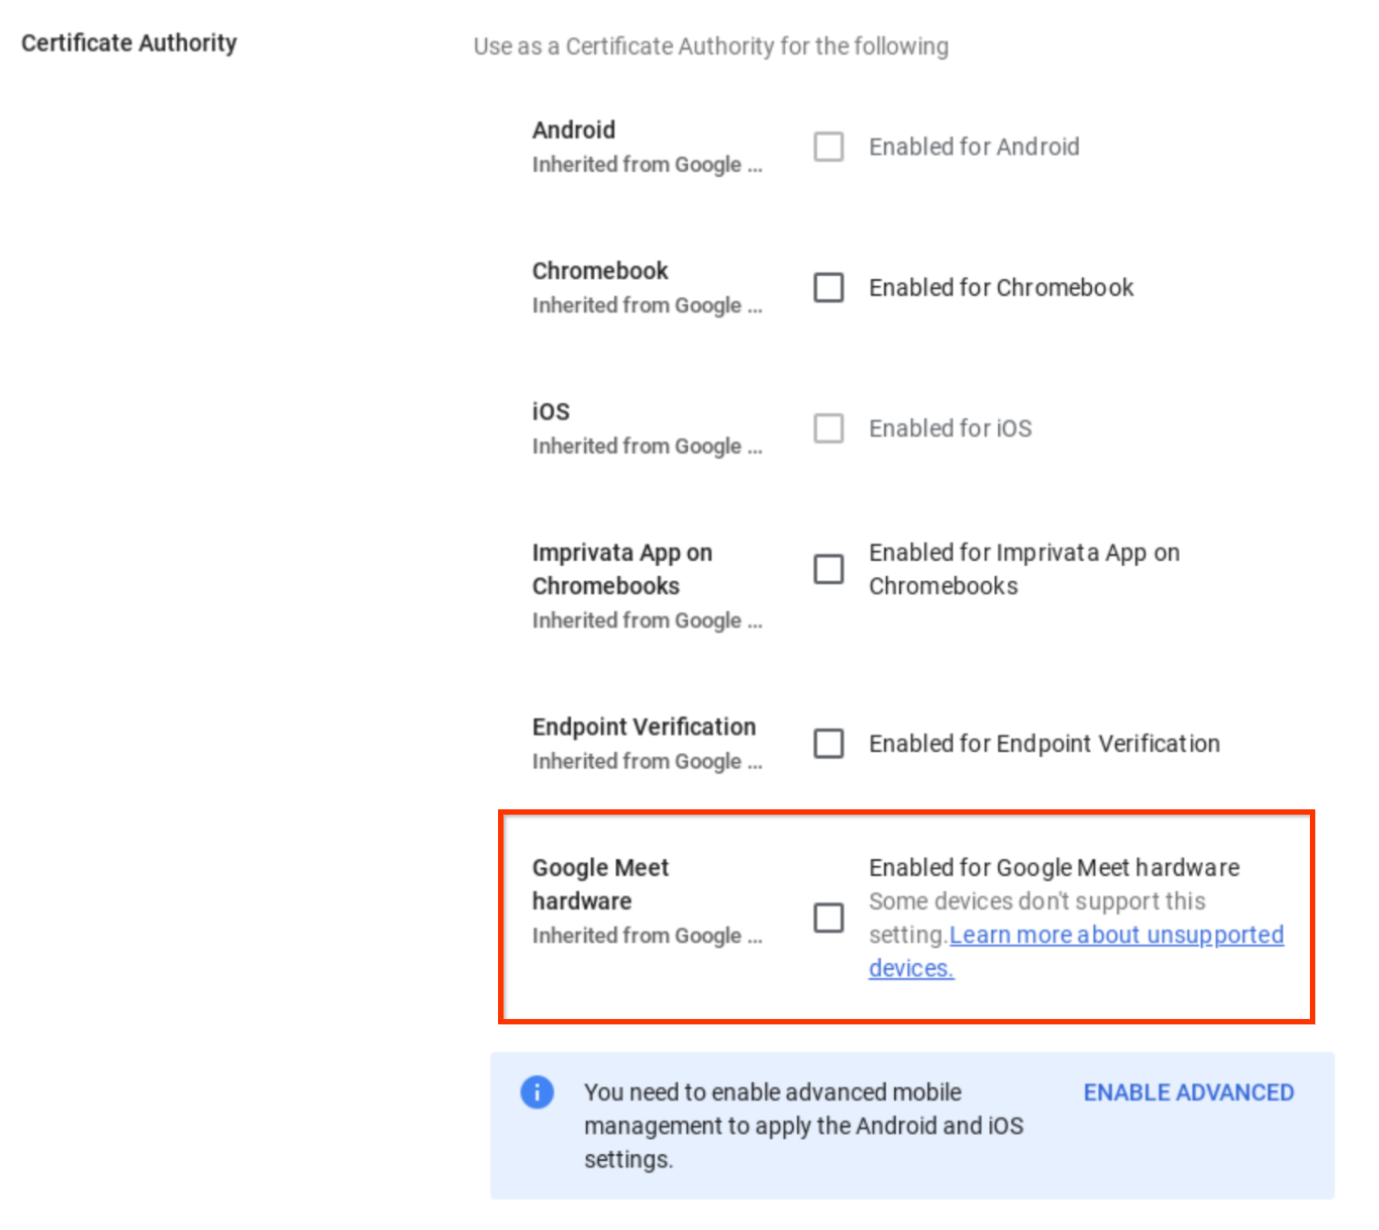
Task: Click Inherited from Google under Android
Action: pos(647,165)
